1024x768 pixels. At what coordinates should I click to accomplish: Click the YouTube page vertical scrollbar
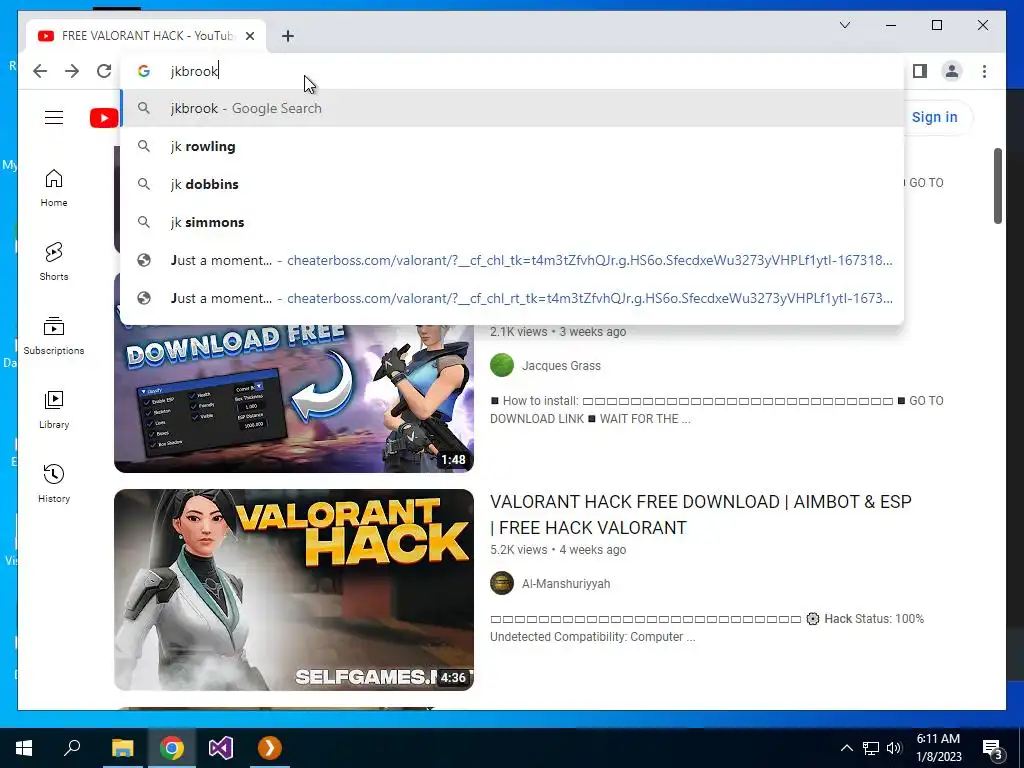click(x=998, y=186)
